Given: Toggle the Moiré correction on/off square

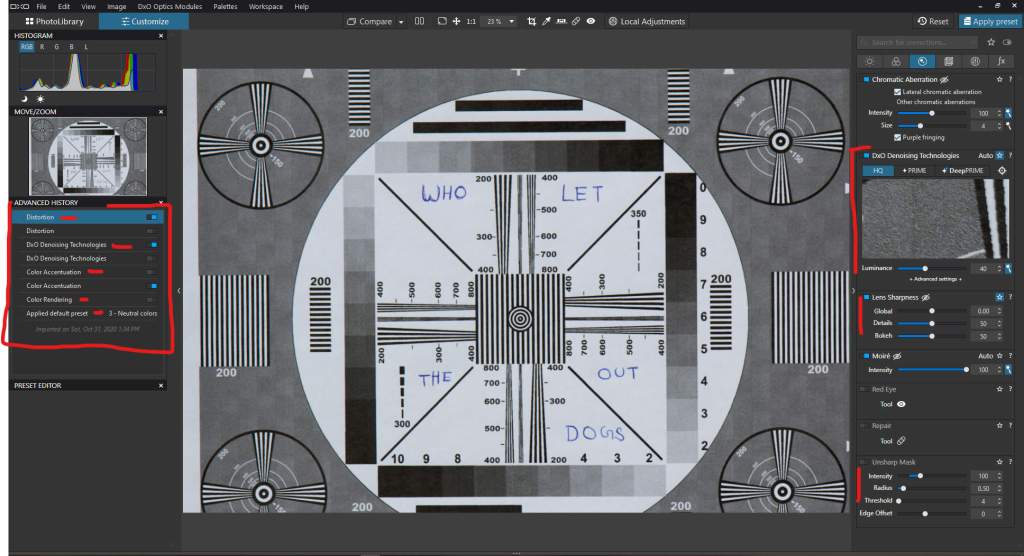Looking at the screenshot, I should tap(866, 356).
